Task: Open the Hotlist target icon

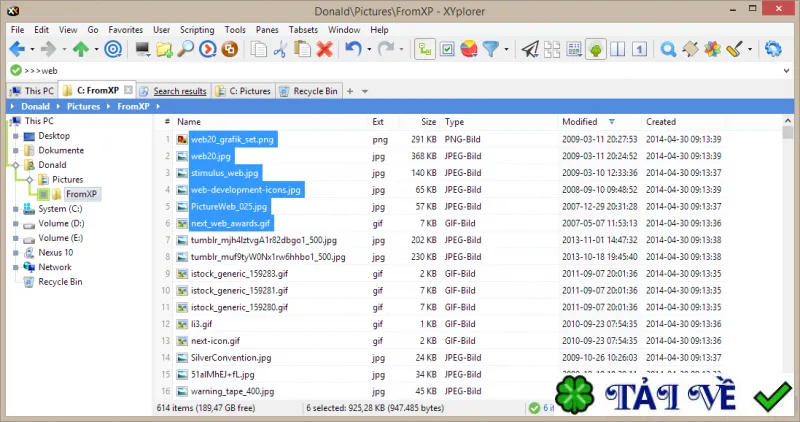Action: (x=113, y=49)
